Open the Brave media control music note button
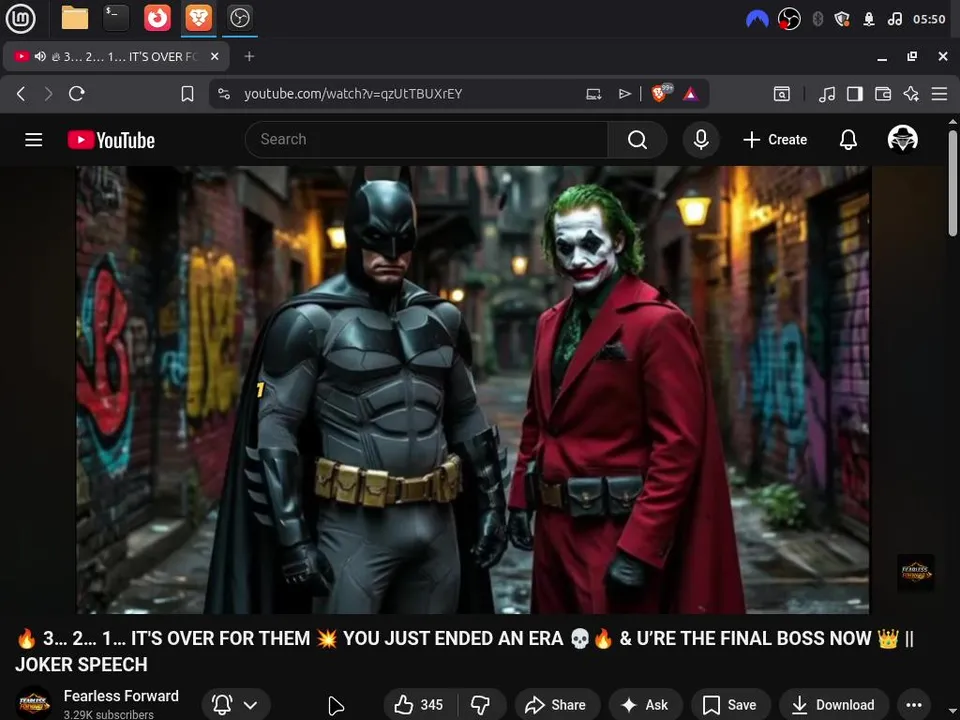This screenshot has width=960, height=720. 827,94
